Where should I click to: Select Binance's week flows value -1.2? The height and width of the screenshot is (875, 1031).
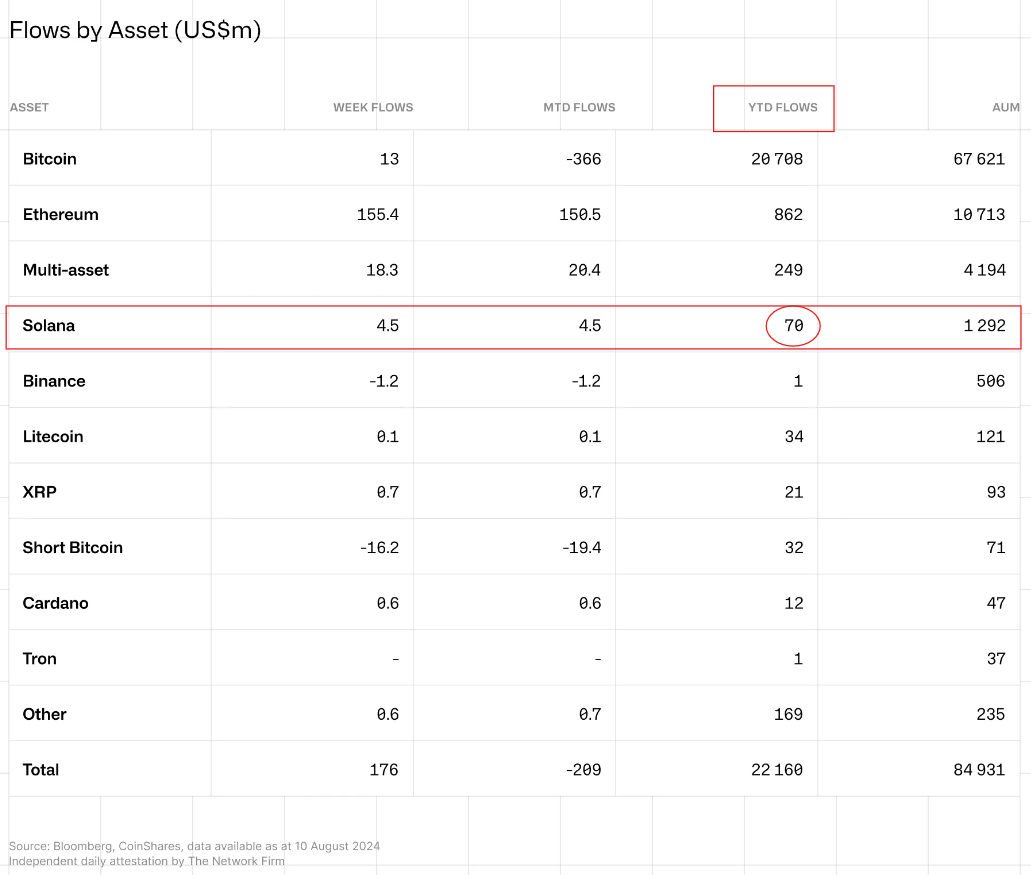click(384, 381)
